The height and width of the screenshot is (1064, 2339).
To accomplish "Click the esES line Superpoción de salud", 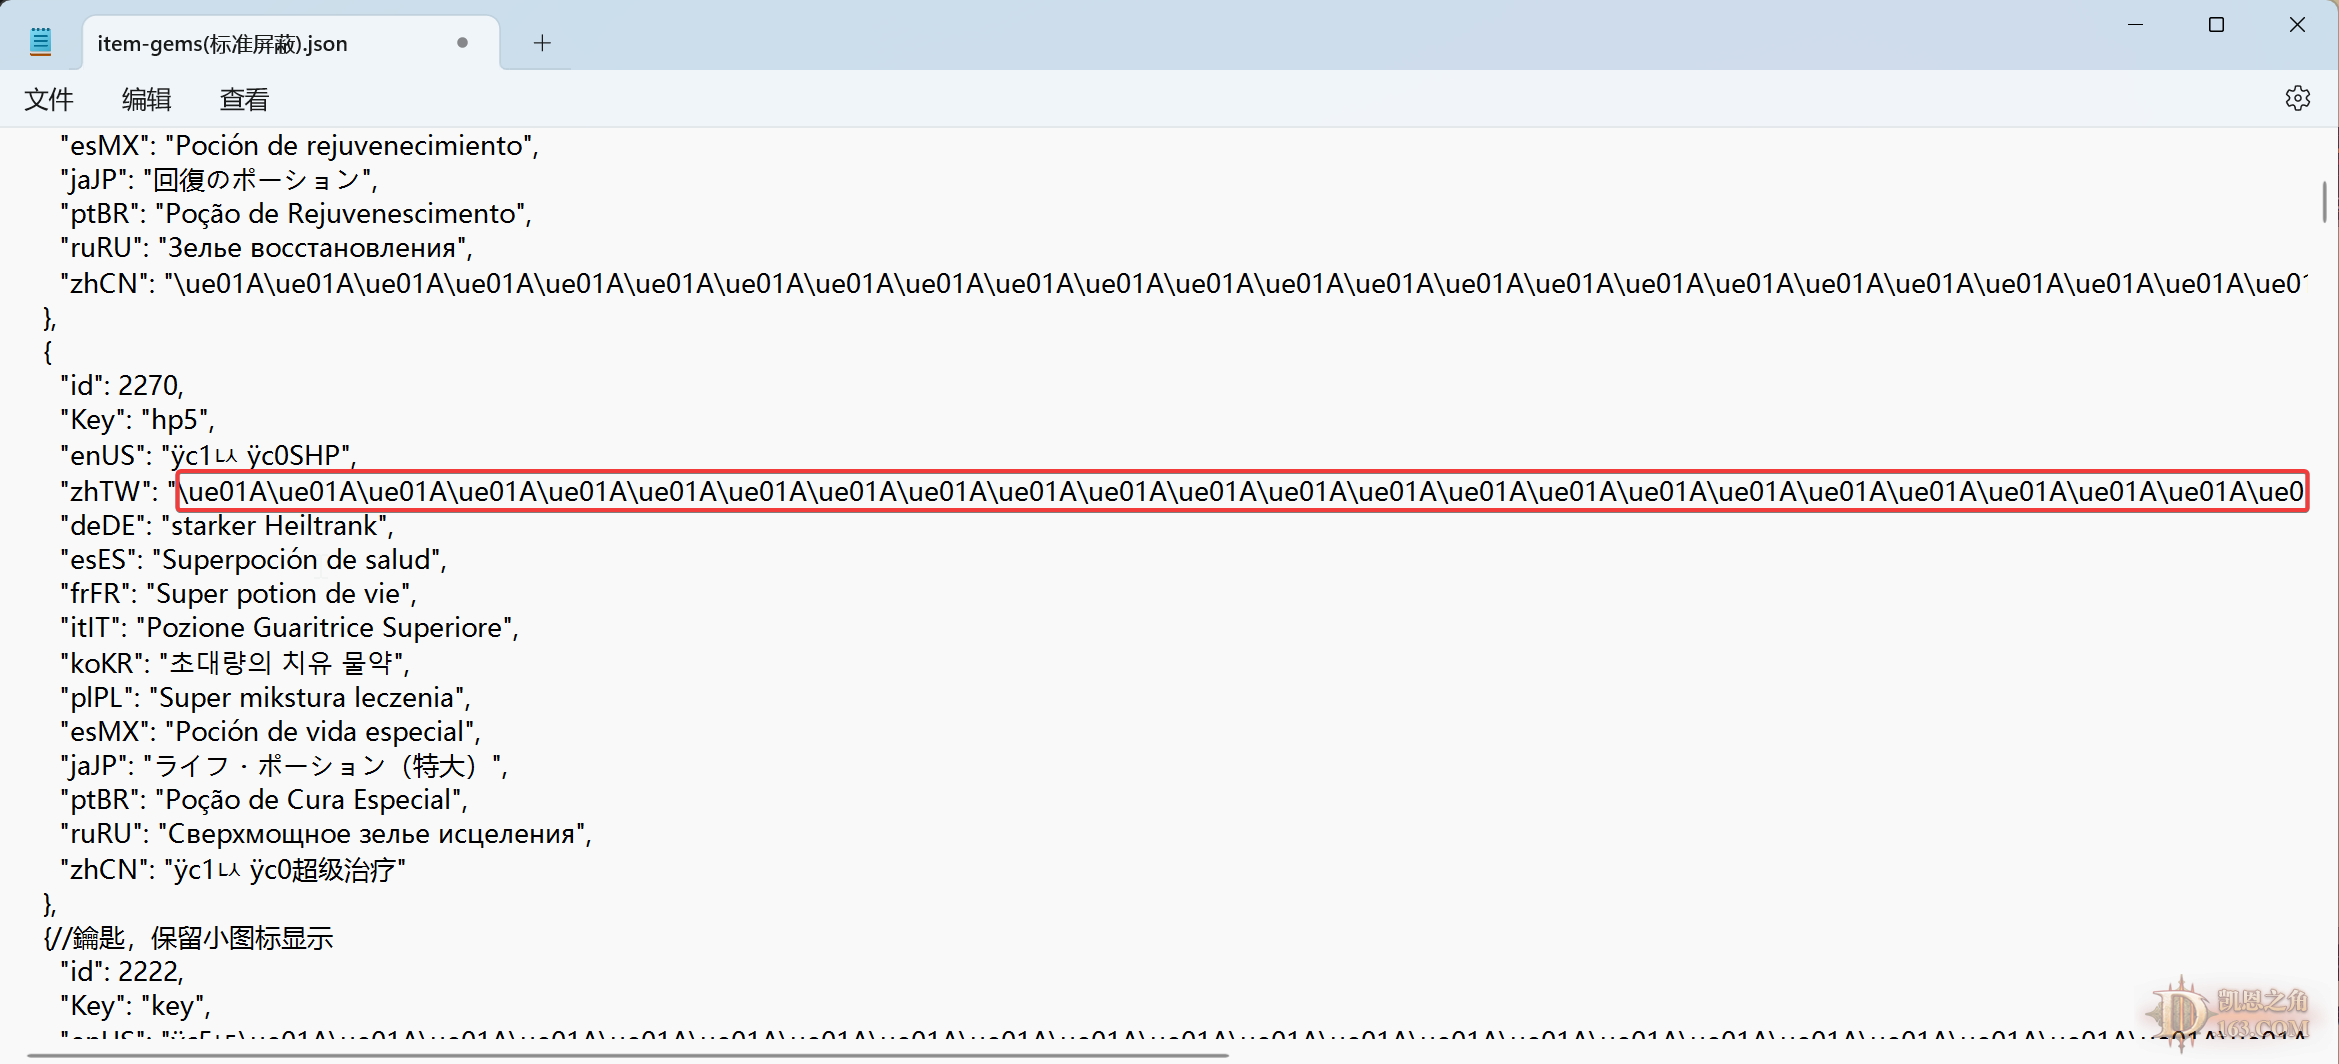I will [x=253, y=560].
